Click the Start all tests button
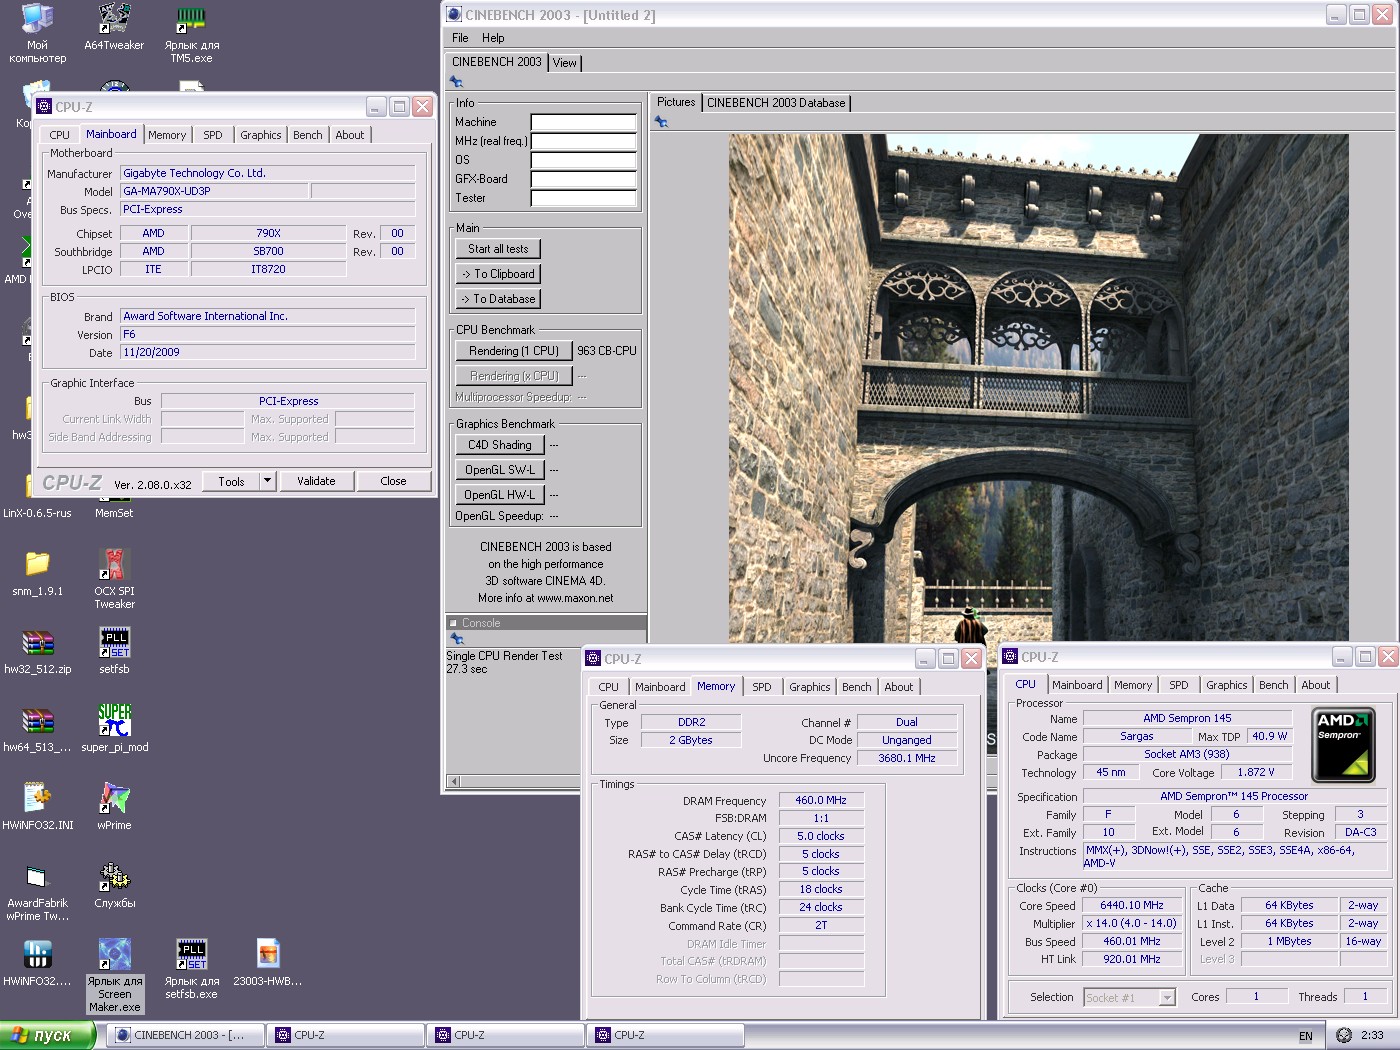This screenshot has height=1050, width=1400. click(x=498, y=249)
